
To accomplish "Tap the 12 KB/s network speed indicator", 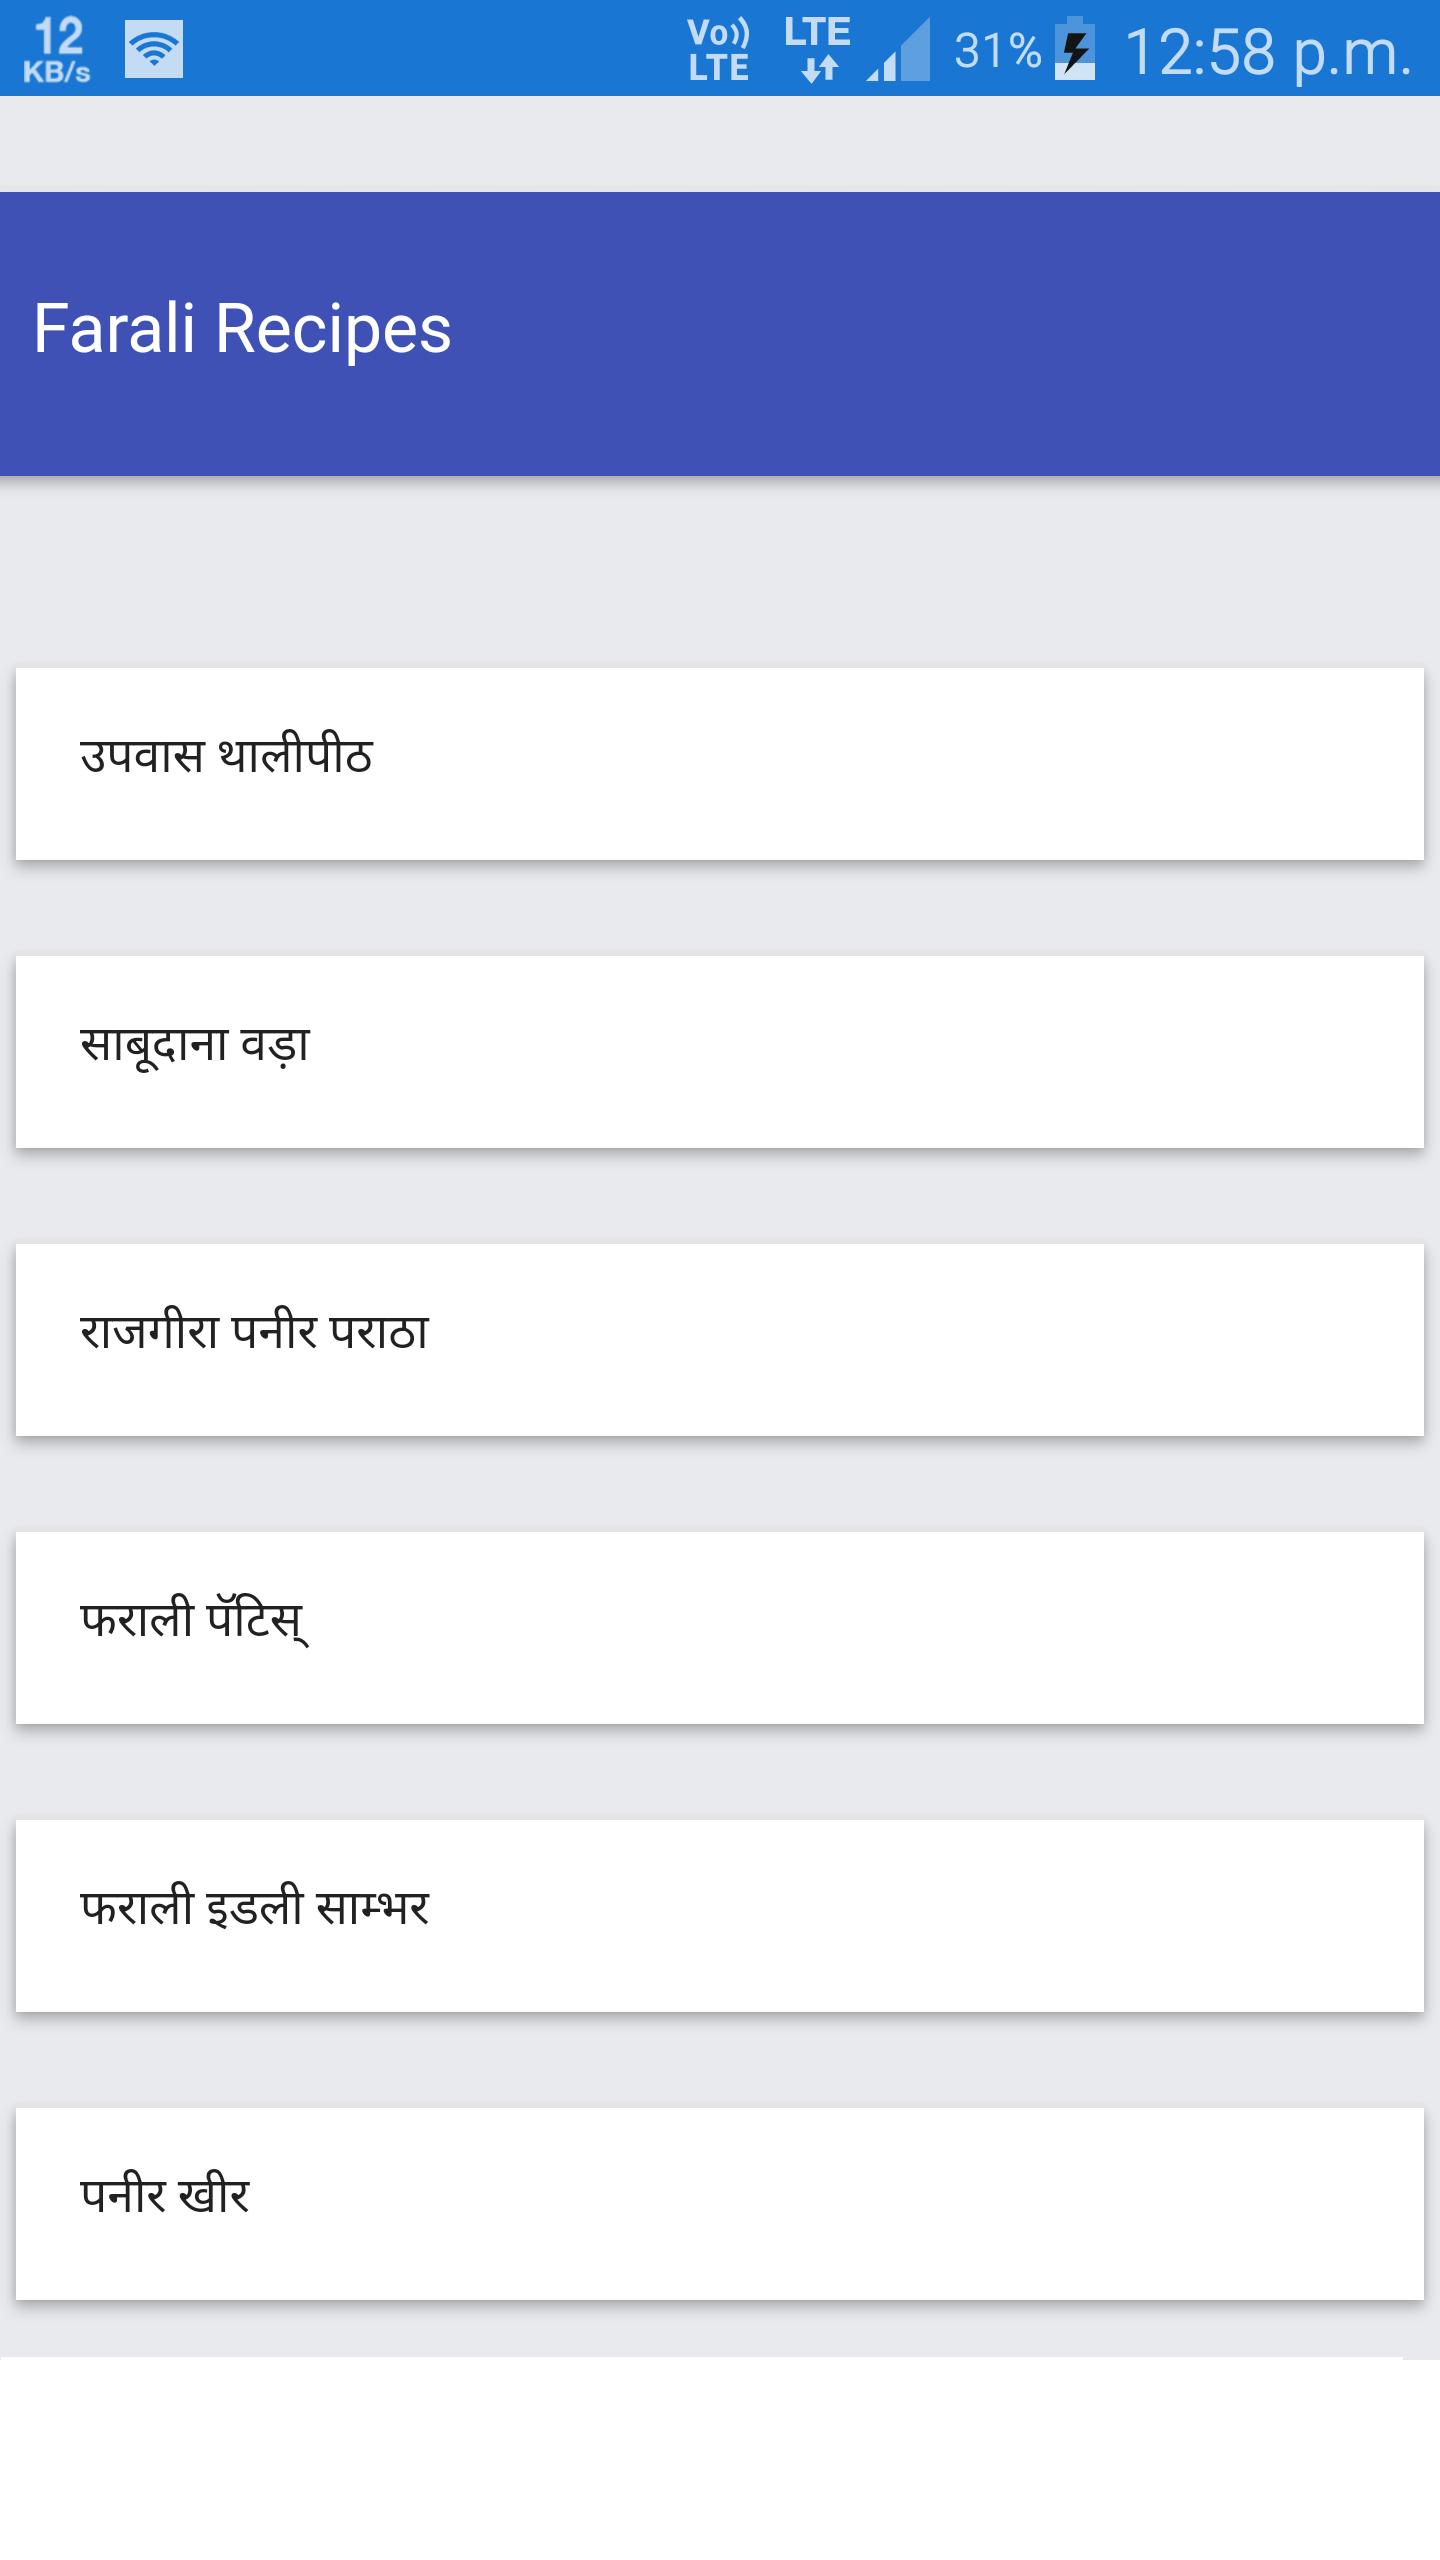I will (57, 50).
